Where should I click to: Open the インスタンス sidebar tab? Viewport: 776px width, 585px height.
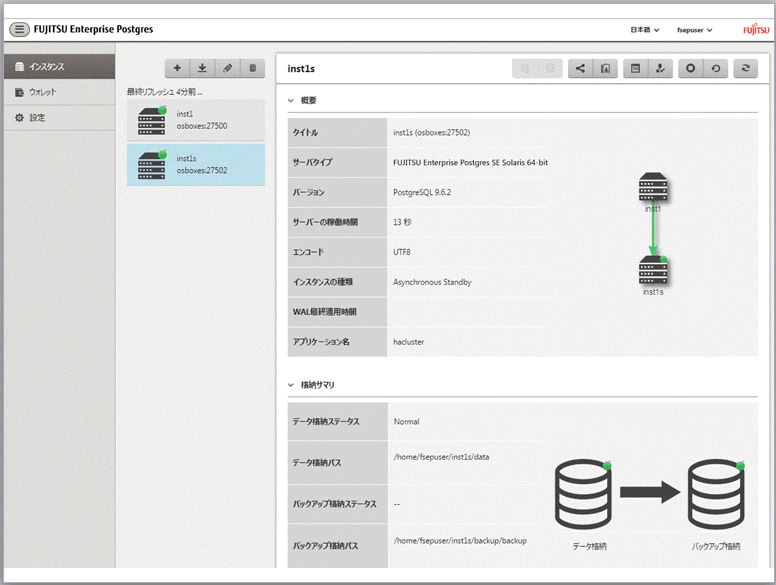pyautogui.click(x=59, y=66)
